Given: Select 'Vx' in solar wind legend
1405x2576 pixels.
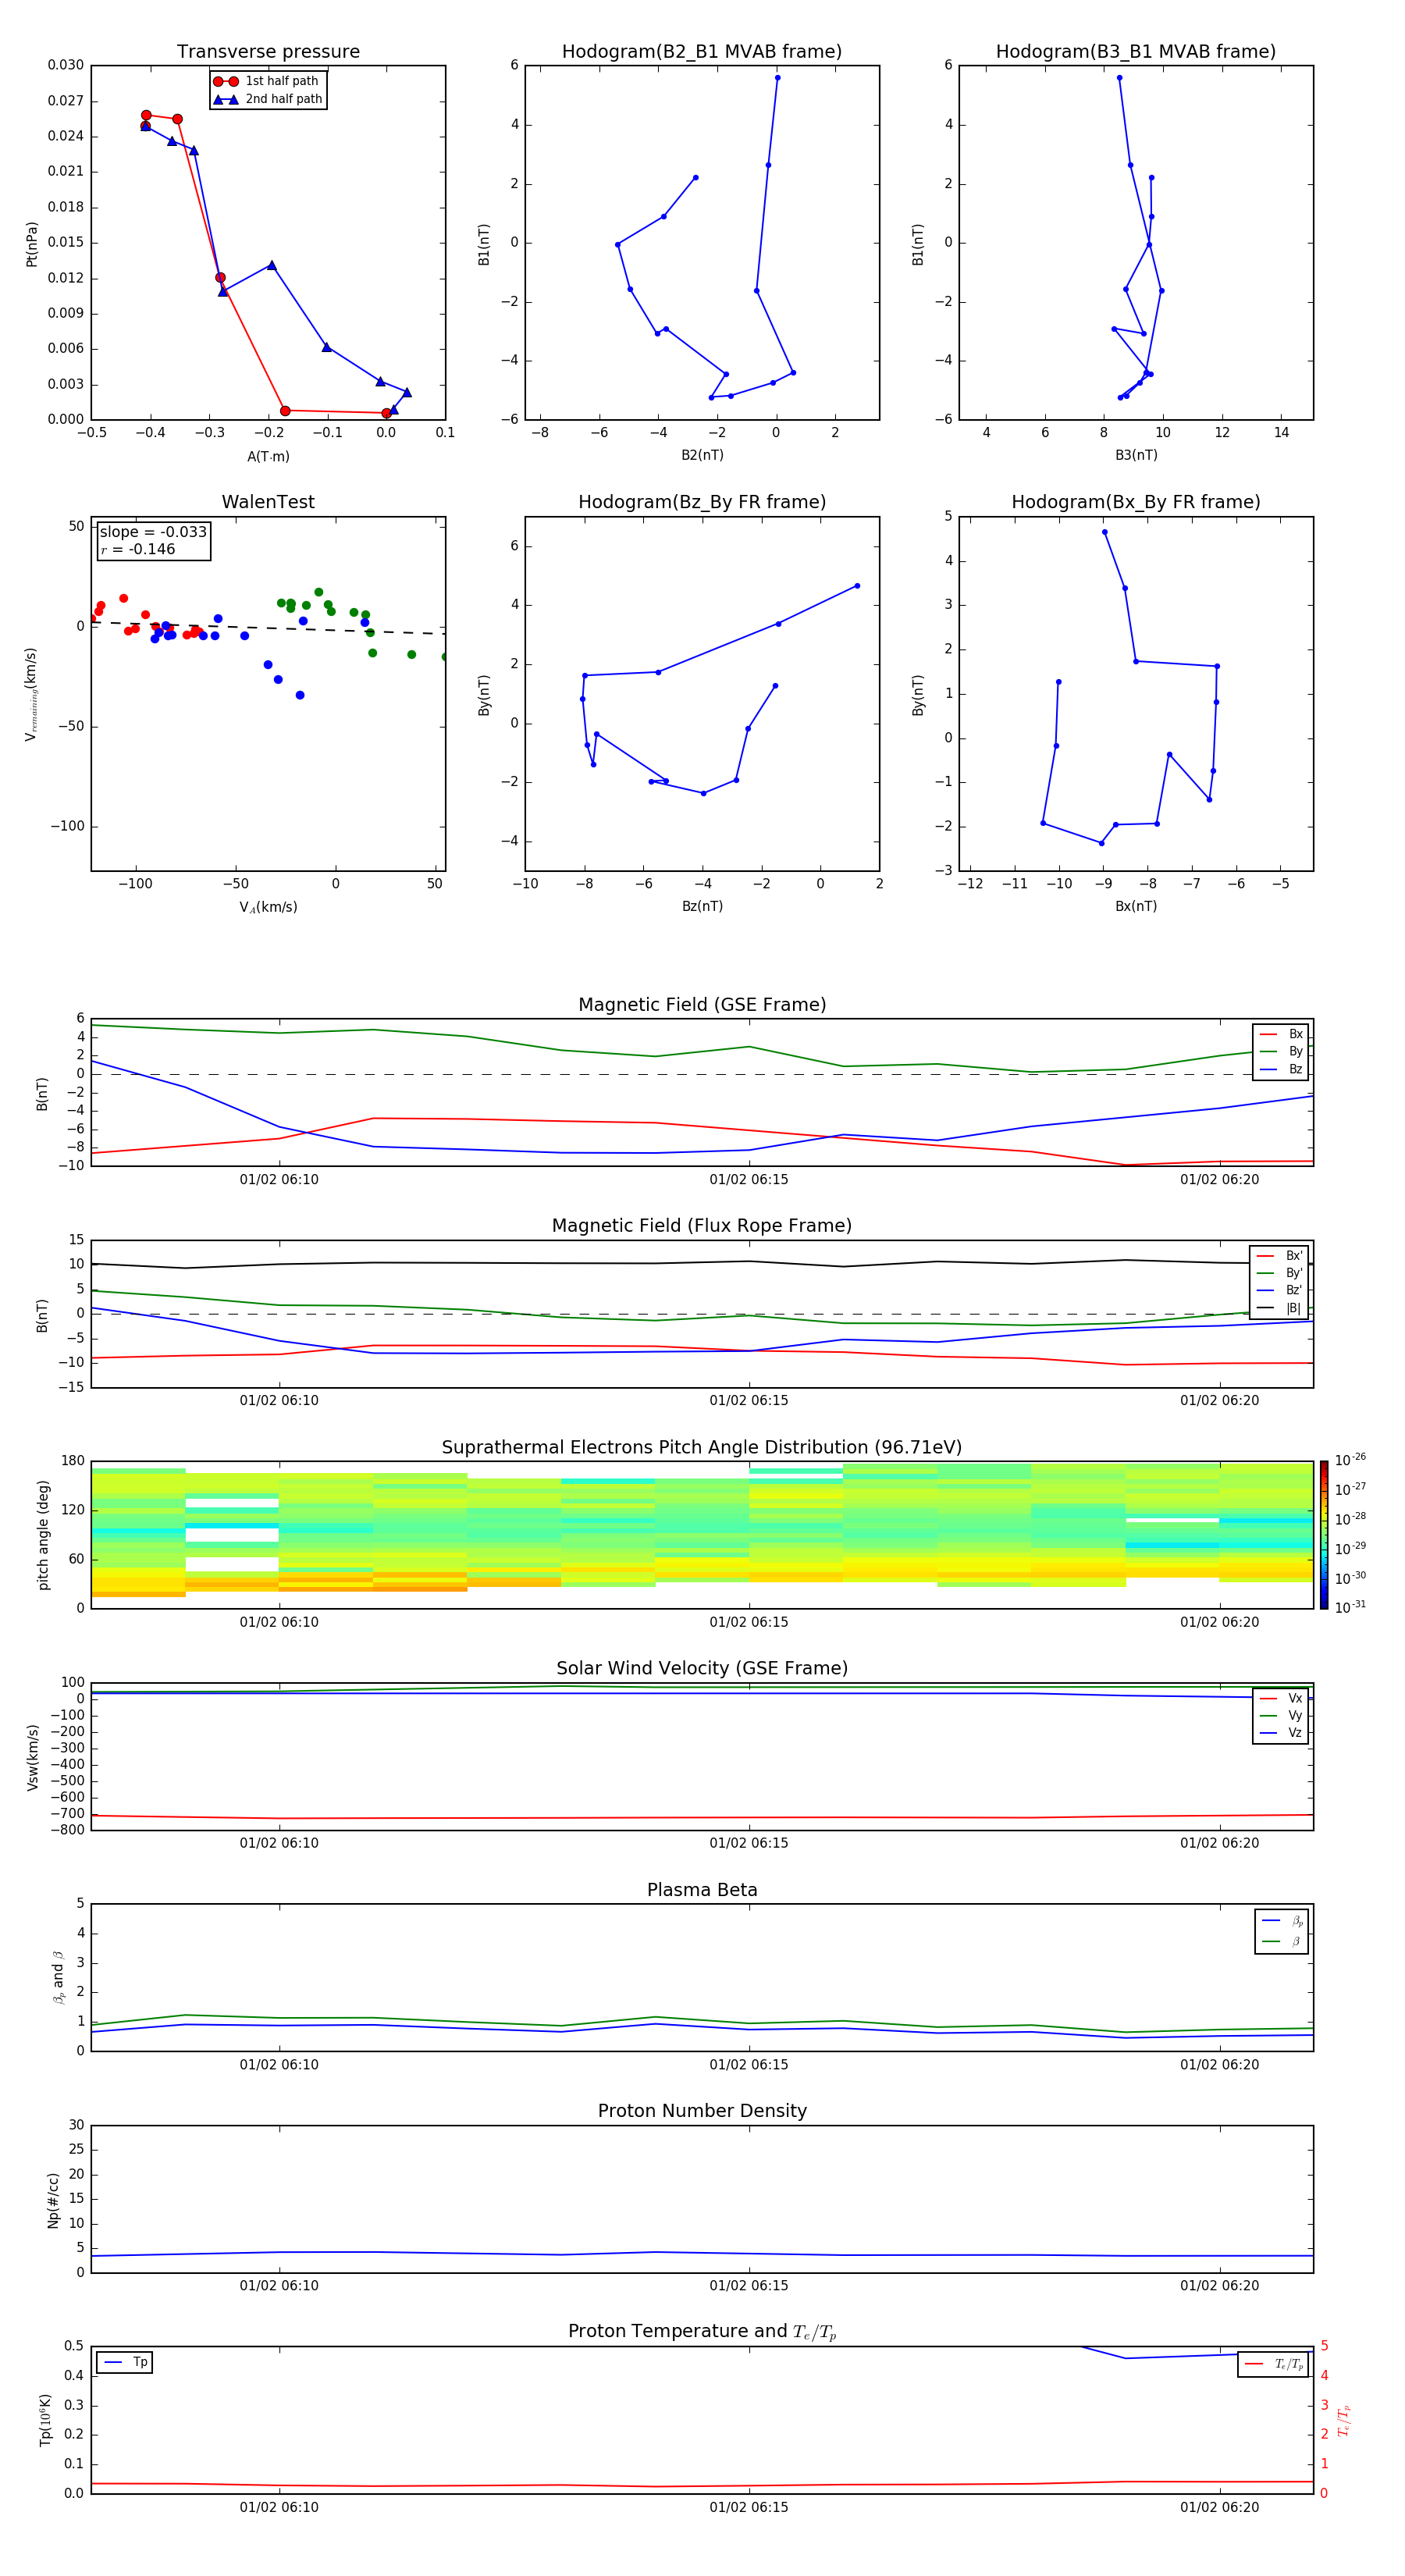Looking at the screenshot, I should tap(1281, 1698).
